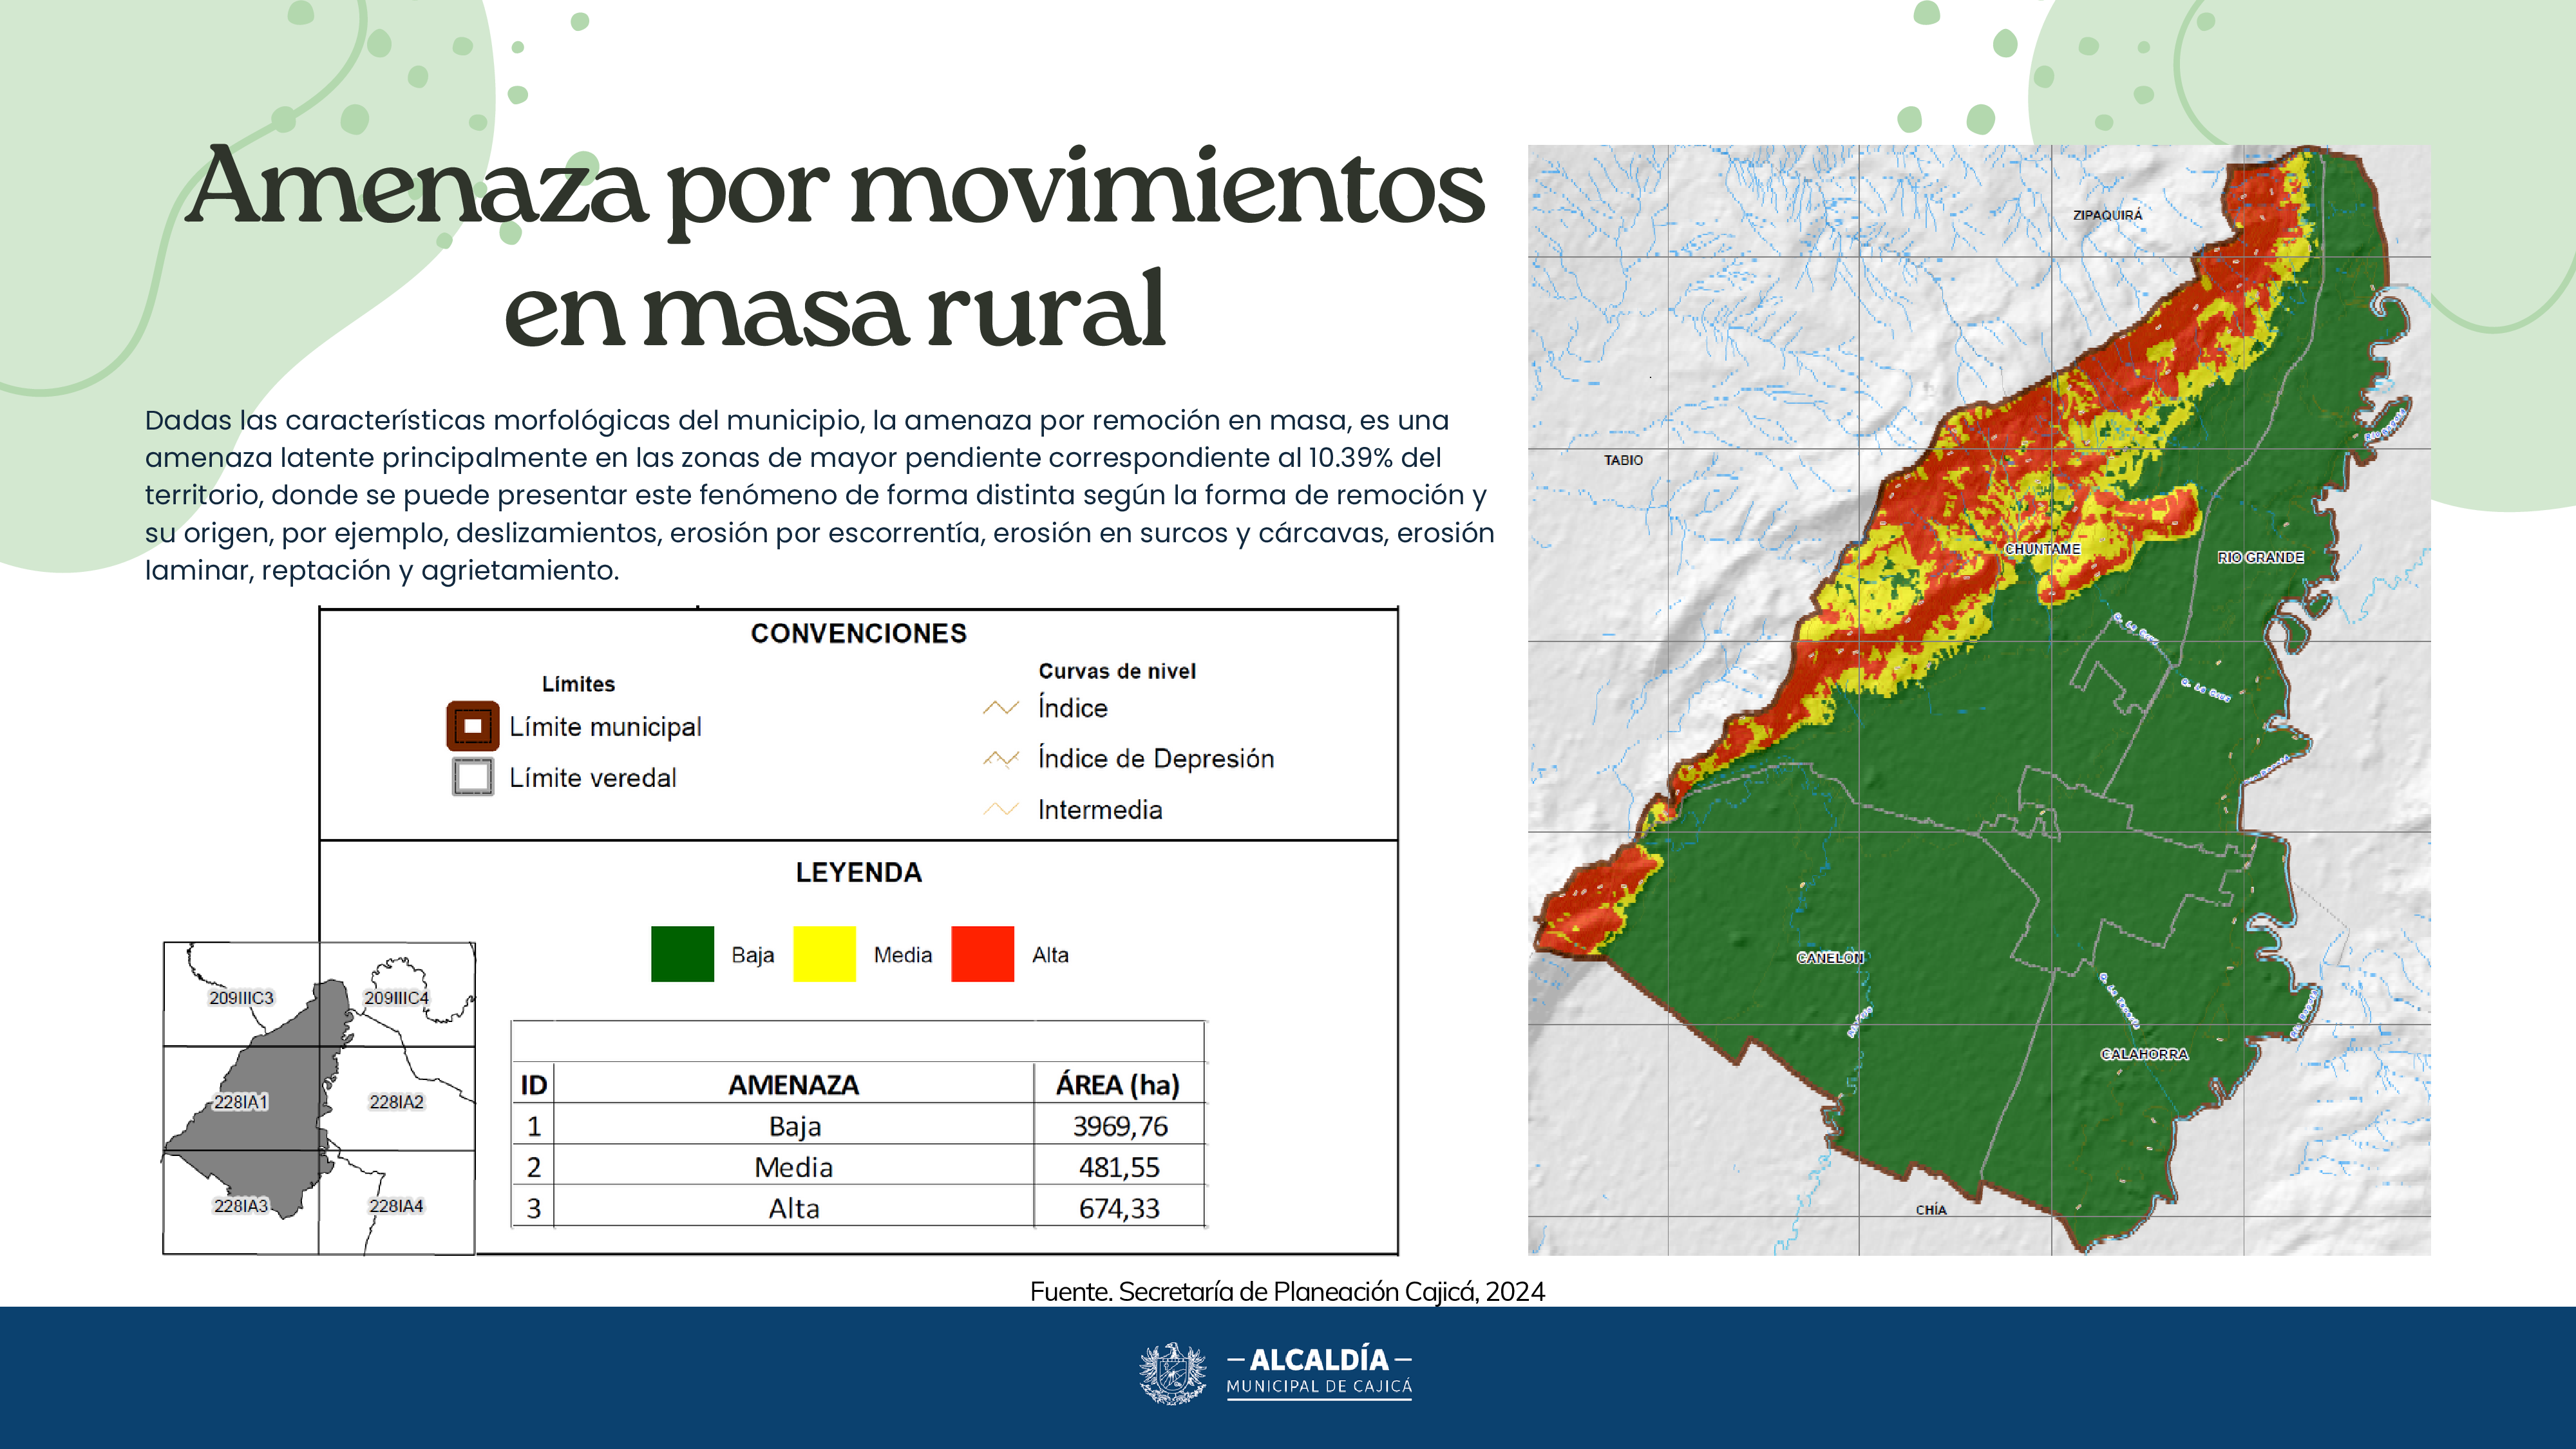
Task: Click the RIO GRANDE map label
Action: [2260, 557]
